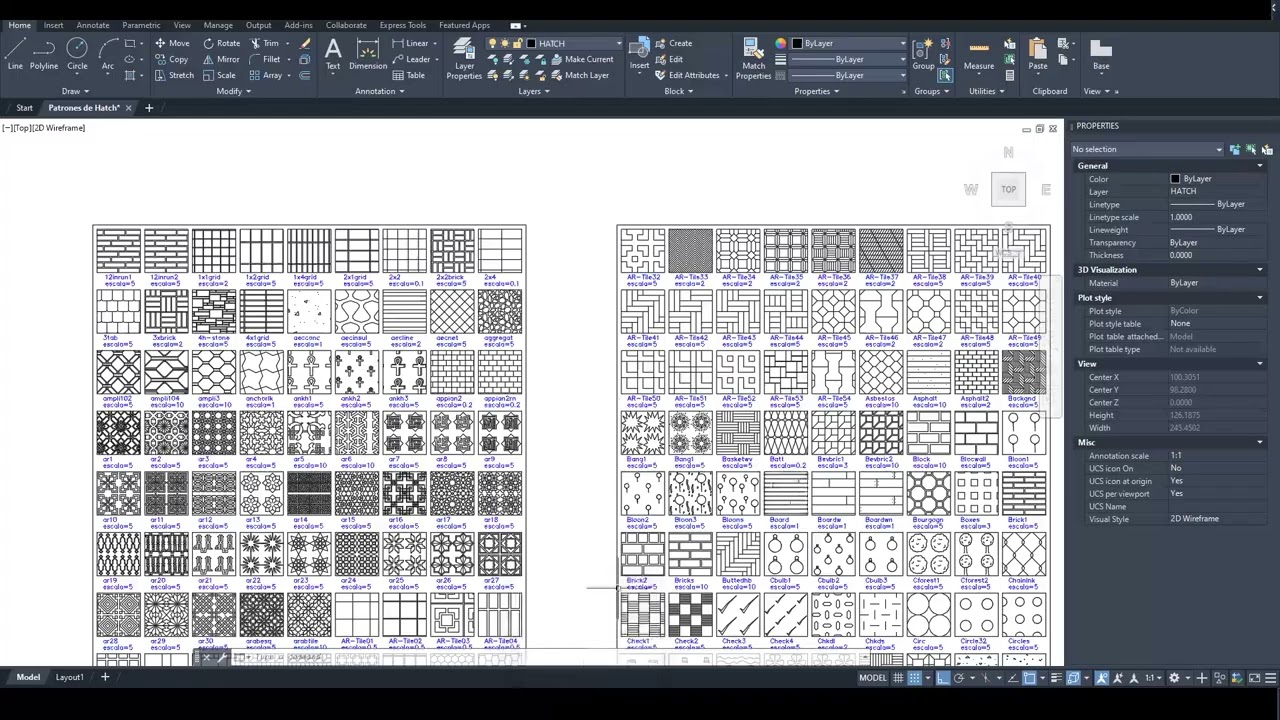Open the HATCH layer dropdown
Screen dimensions: 1280x720
click(618, 44)
